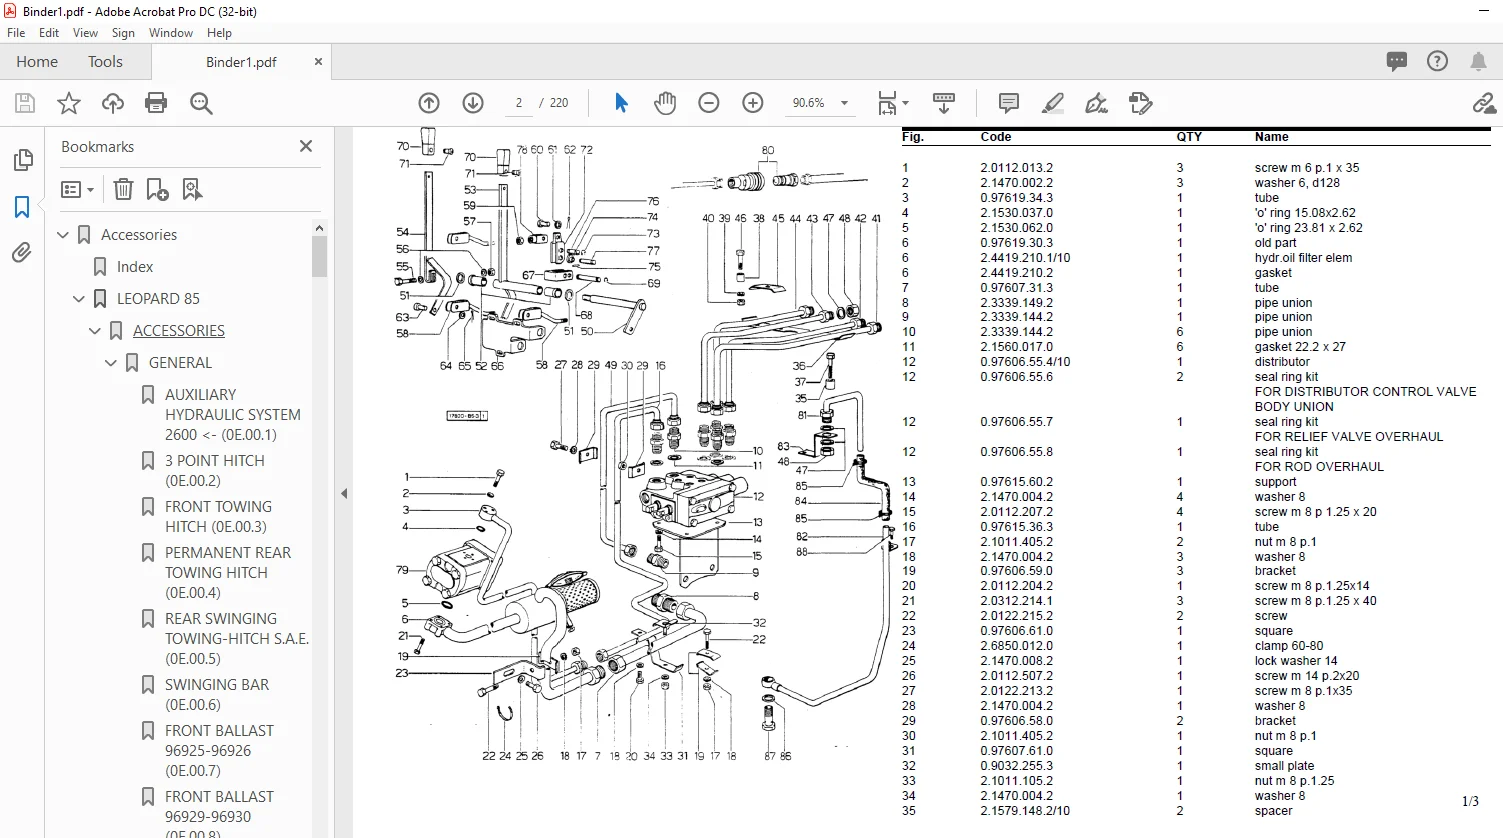Open the Attachments paperclip panel
Image resolution: width=1503 pixels, height=838 pixels.
tap(22, 253)
